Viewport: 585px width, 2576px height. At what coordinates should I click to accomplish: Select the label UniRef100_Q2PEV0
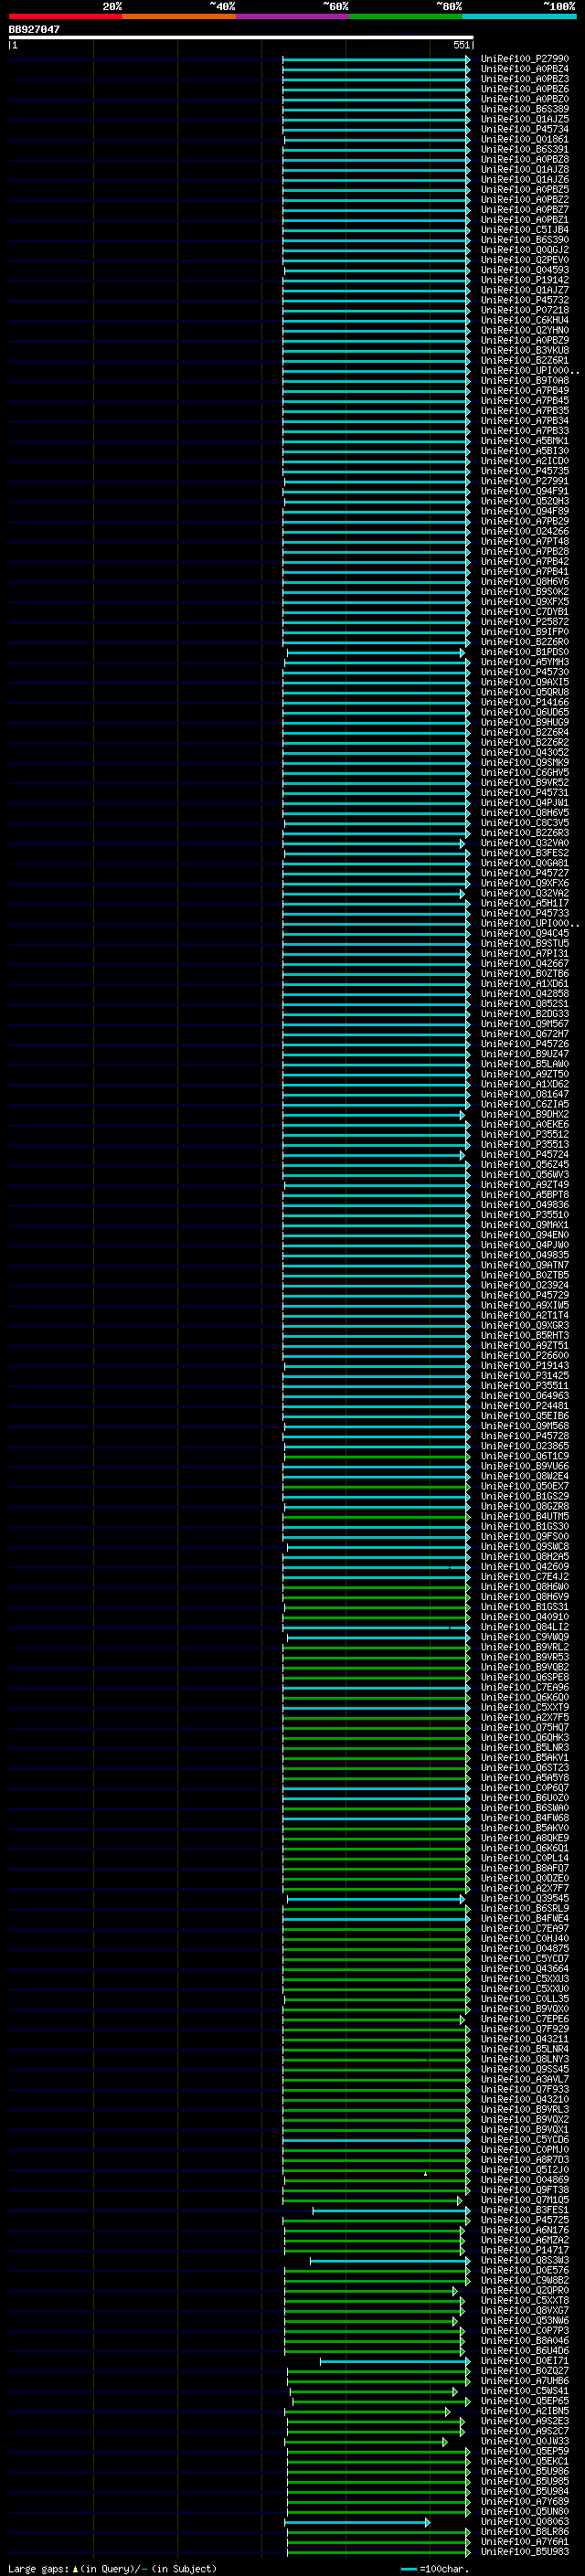pyautogui.click(x=525, y=260)
